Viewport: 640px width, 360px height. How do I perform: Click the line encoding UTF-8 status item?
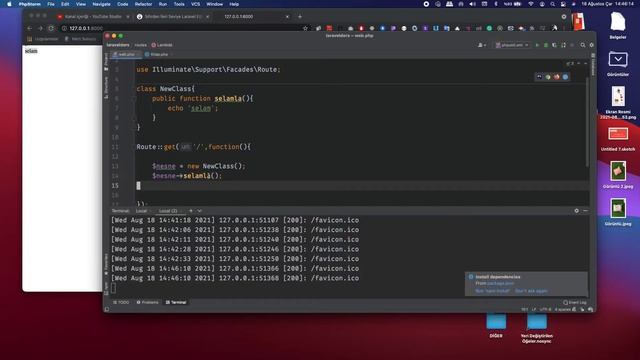pos(546,309)
